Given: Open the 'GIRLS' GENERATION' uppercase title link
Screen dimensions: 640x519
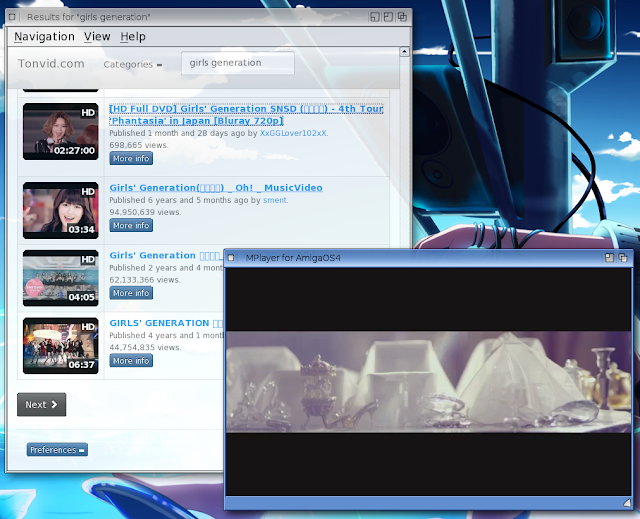Looking at the screenshot, I should 166,323.
